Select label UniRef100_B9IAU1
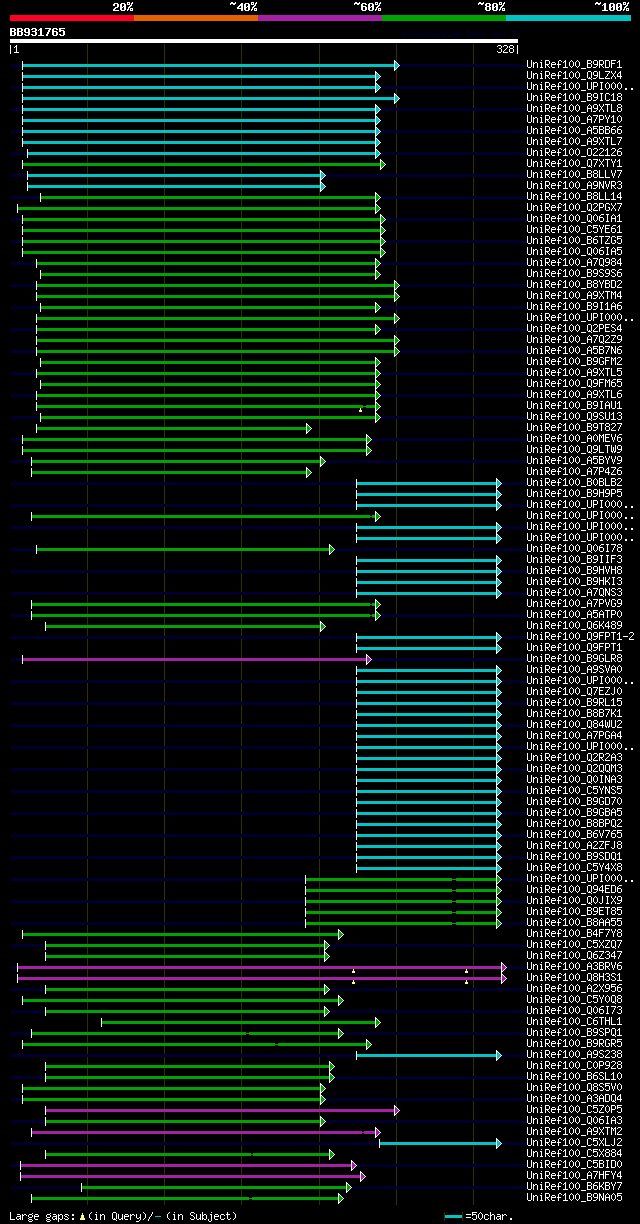Image resolution: width=640 pixels, height=1224 pixels. (x=574, y=406)
